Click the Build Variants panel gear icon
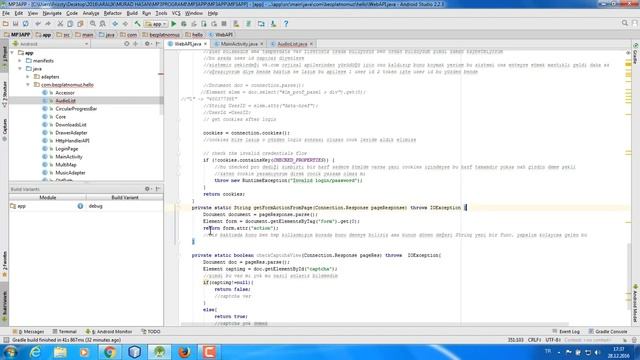Screen dimensions: 640x360 tap(147, 189)
